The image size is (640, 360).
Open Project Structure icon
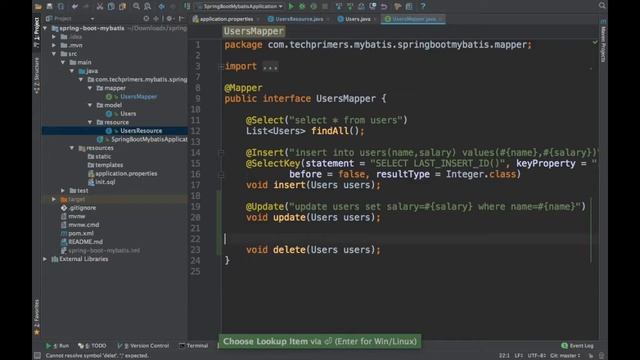pyautogui.click(x=409, y=6)
